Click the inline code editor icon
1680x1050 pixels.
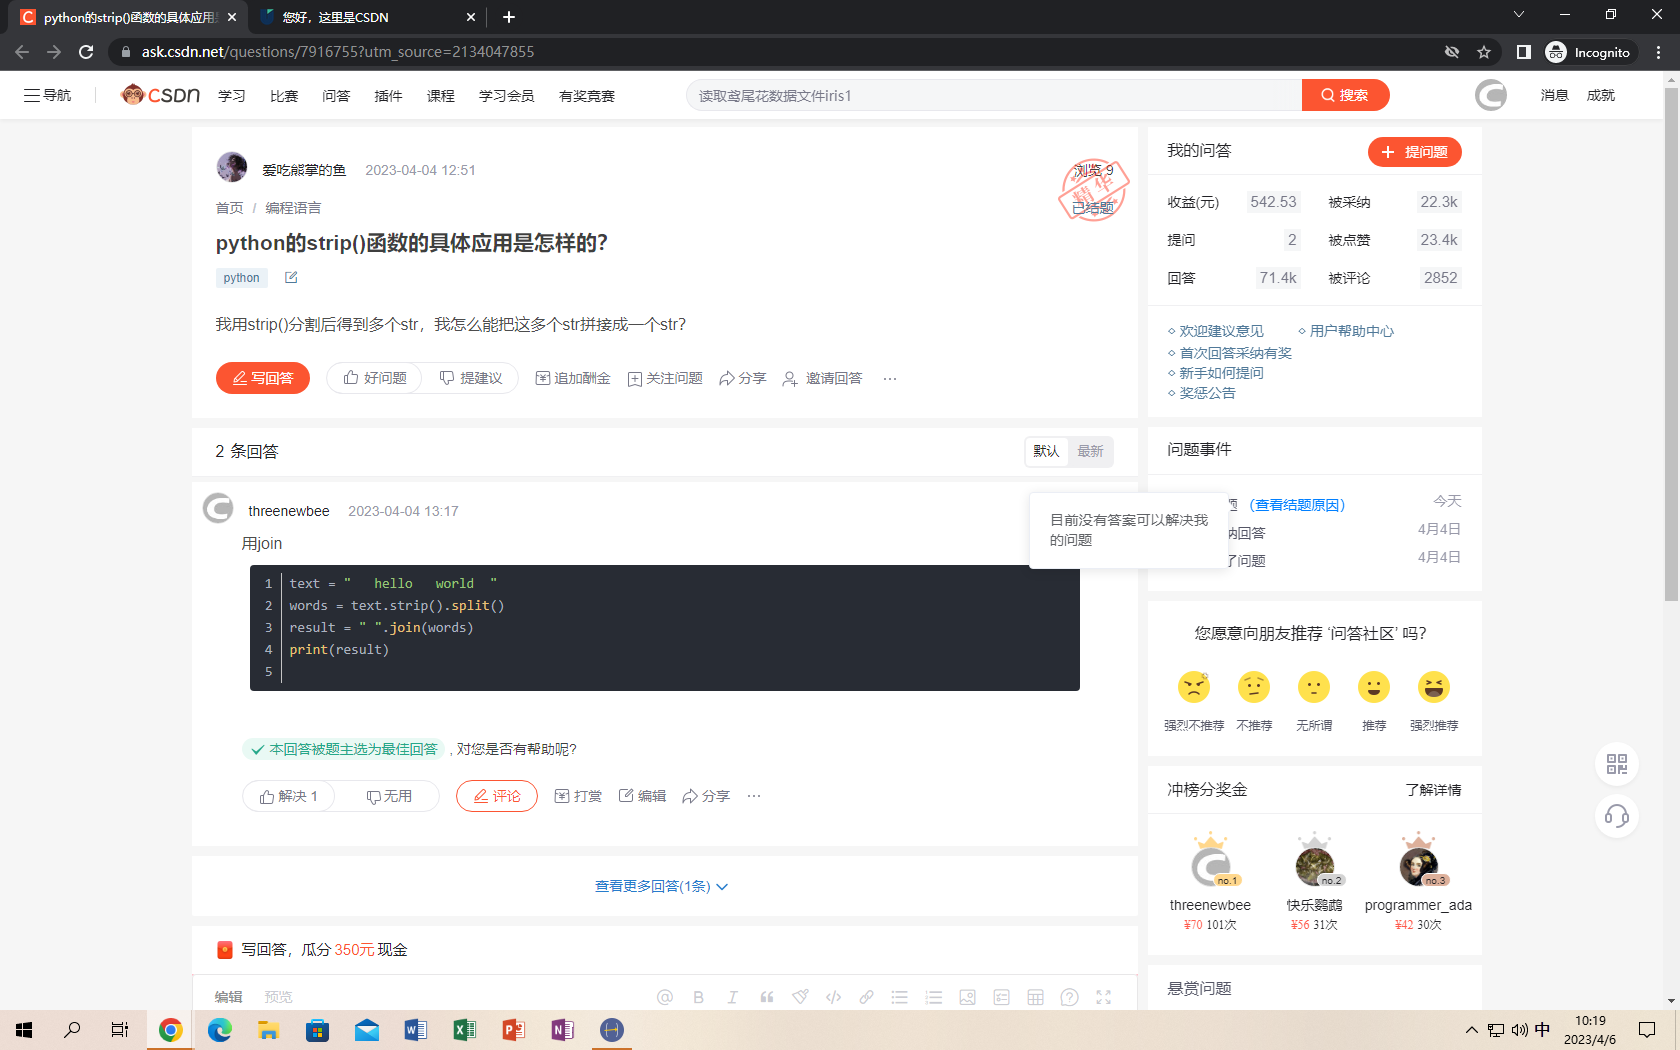click(x=833, y=997)
